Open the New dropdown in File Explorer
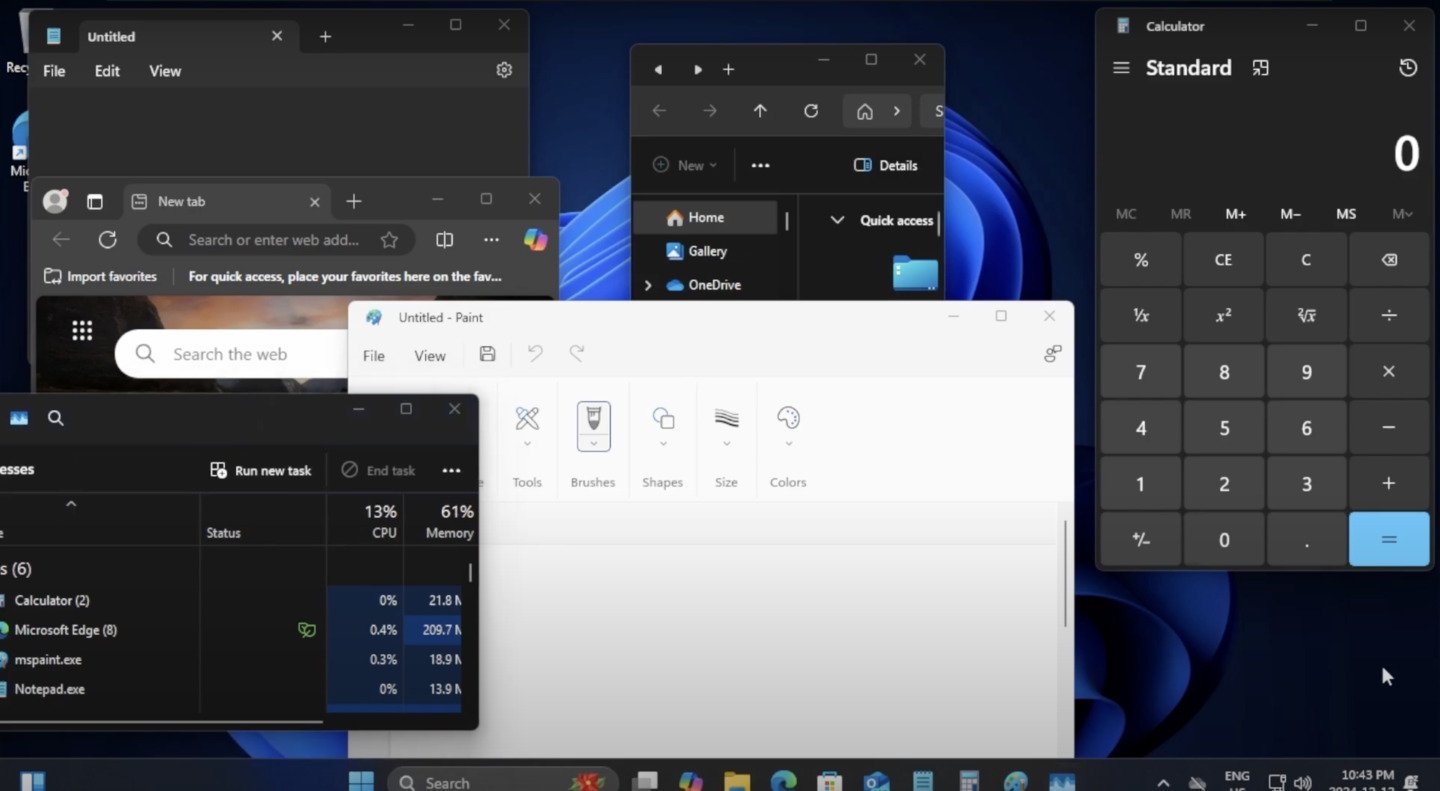Screen dimensions: 1440x791 (x=684, y=165)
